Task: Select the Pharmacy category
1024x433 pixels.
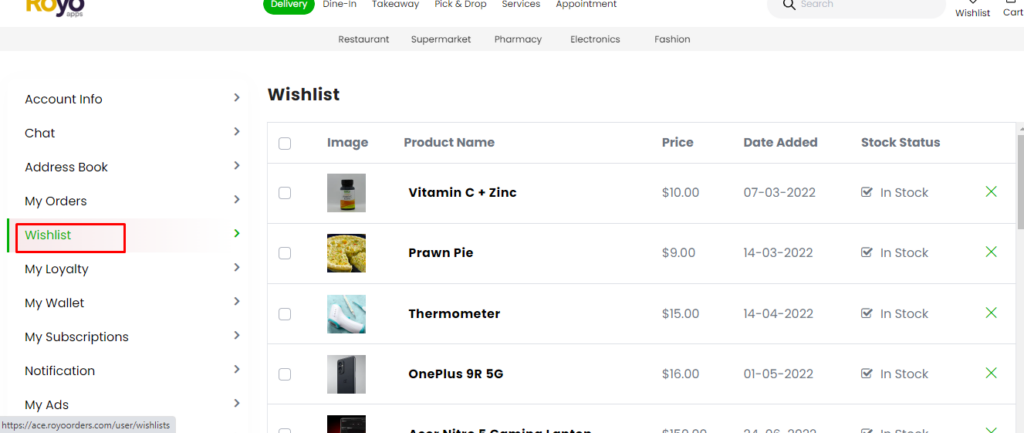Action: pyautogui.click(x=518, y=39)
